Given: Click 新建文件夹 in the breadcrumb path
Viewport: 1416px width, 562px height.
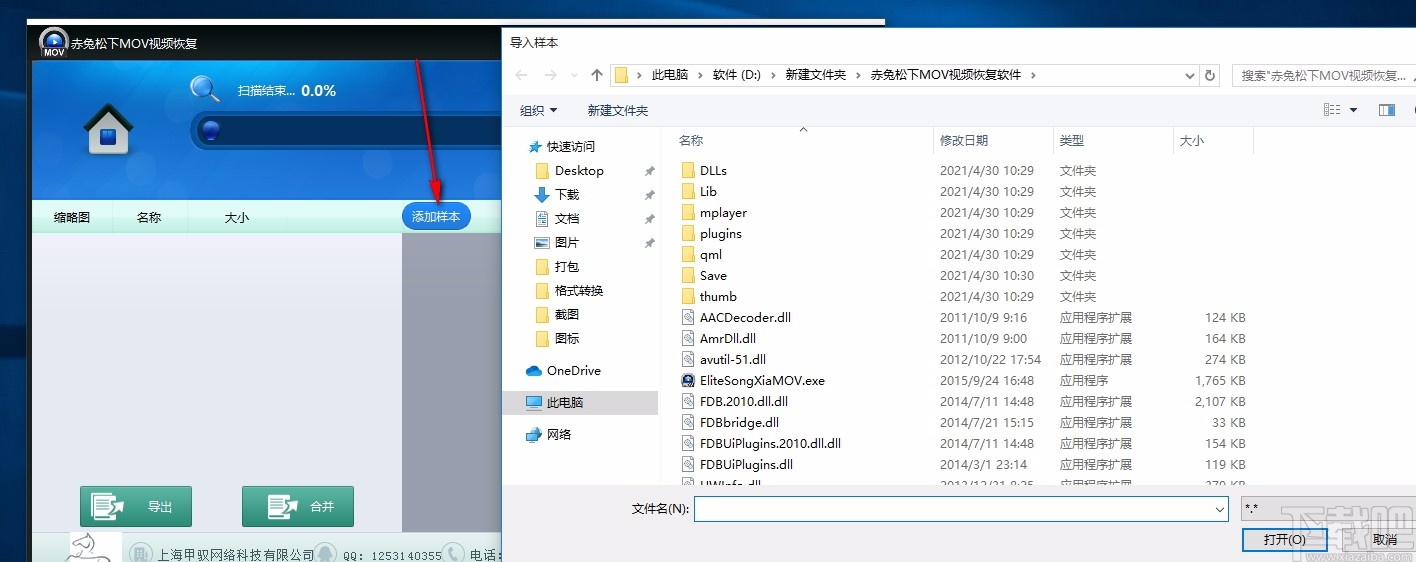Looking at the screenshot, I should (x=816, y=75).
